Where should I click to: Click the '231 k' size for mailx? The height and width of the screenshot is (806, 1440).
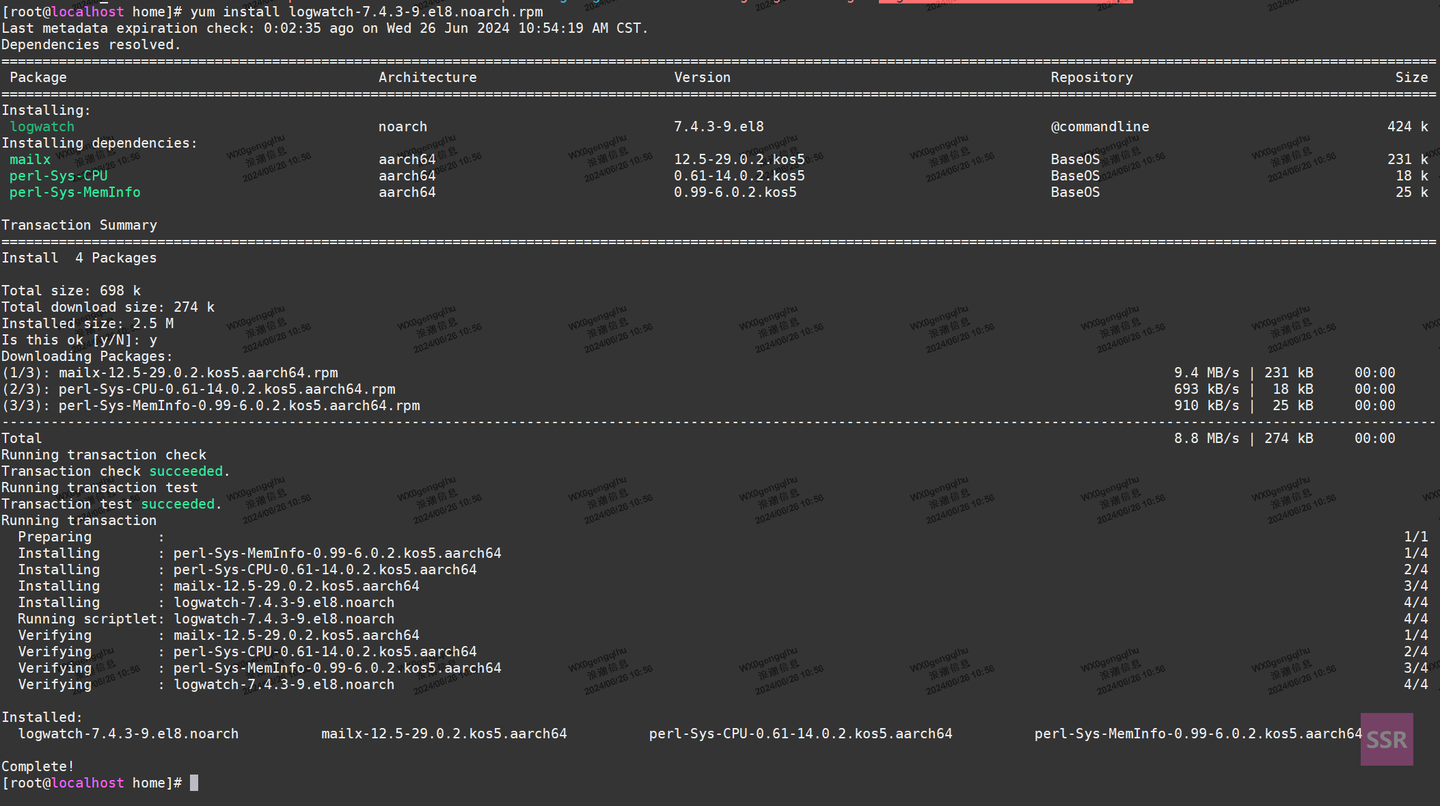click(1408, 159)
